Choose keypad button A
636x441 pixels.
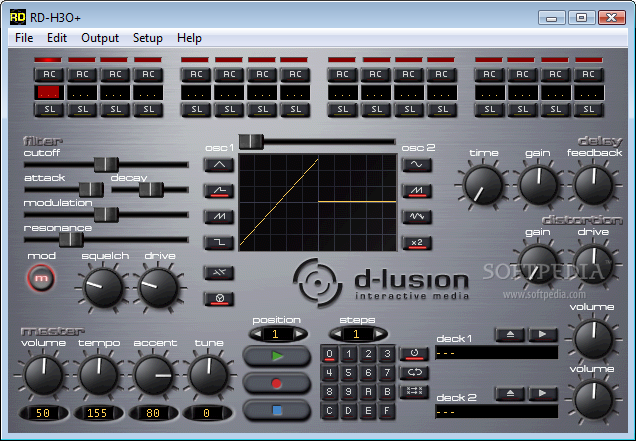(x=368, y=392)
